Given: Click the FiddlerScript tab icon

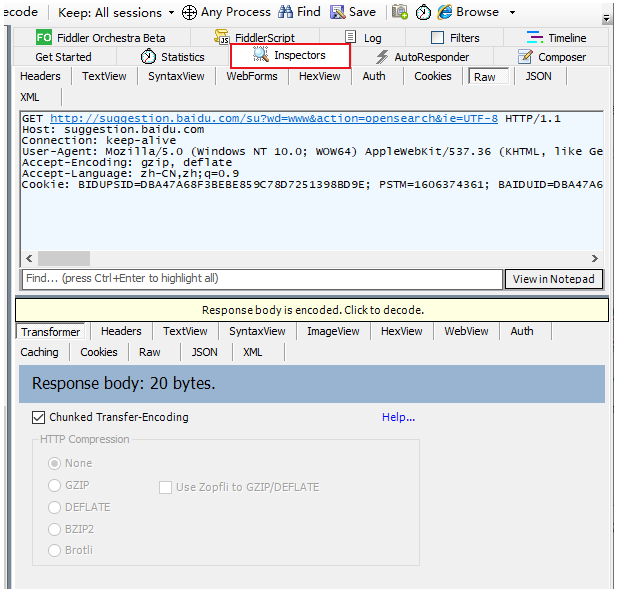Looking at the screenshot, I should coord(221,37).
